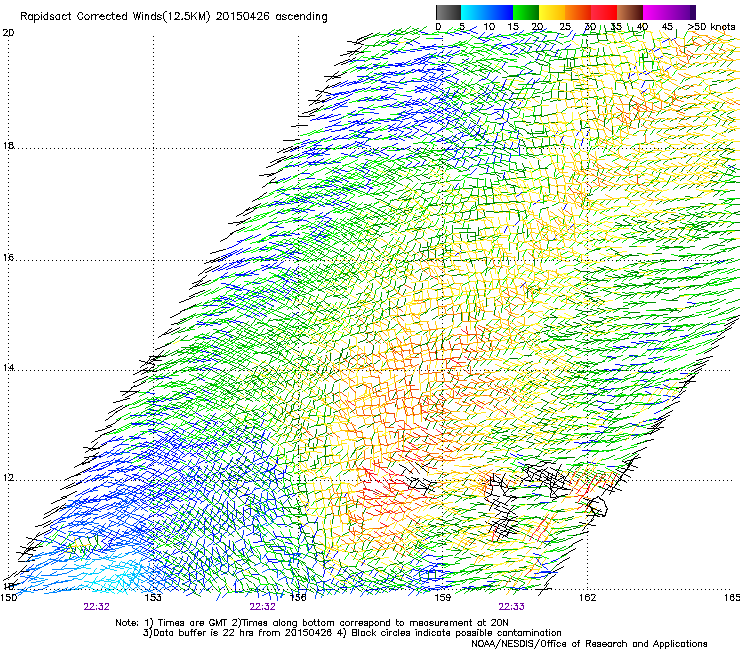Click the brown 35-40 knots color segment

(630, 12)
